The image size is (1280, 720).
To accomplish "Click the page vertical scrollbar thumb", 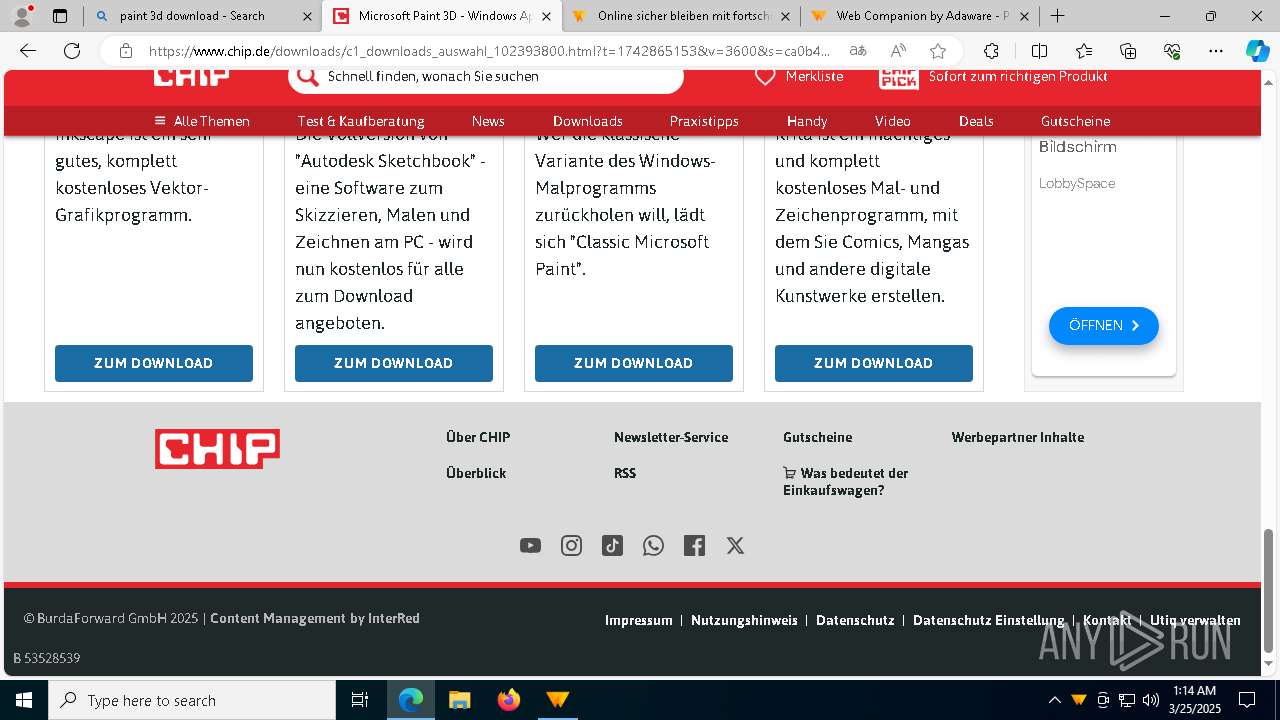I will [1269, 589].
